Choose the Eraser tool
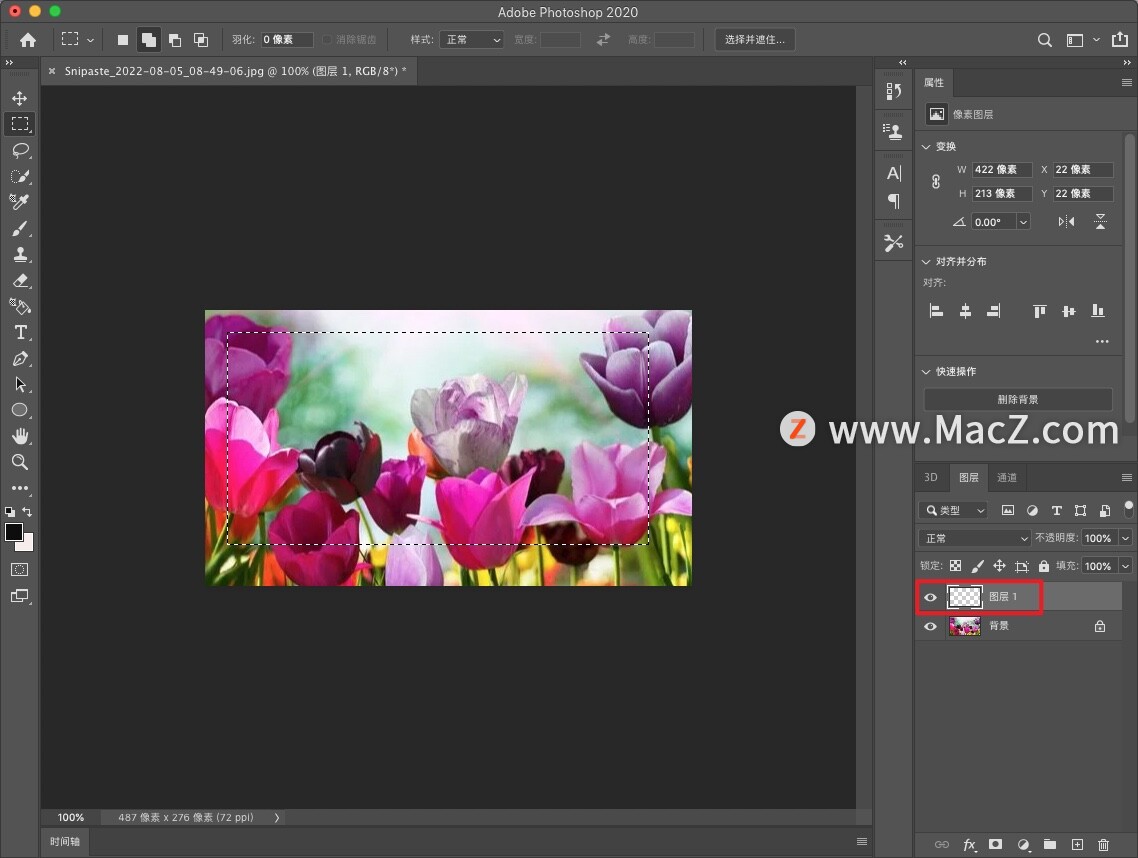The height and width of the screenshot is (858, 1138). pyautogui.click(x=20, y=281)
